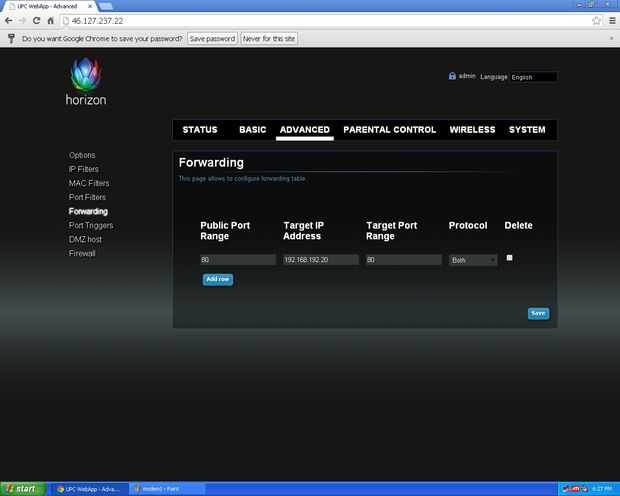
Task: Open the browser home page icon
Action: tap(50, 21)
